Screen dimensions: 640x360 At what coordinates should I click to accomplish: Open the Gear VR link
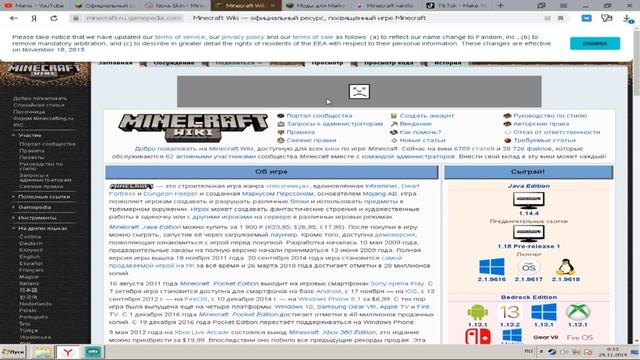[545, 338]
